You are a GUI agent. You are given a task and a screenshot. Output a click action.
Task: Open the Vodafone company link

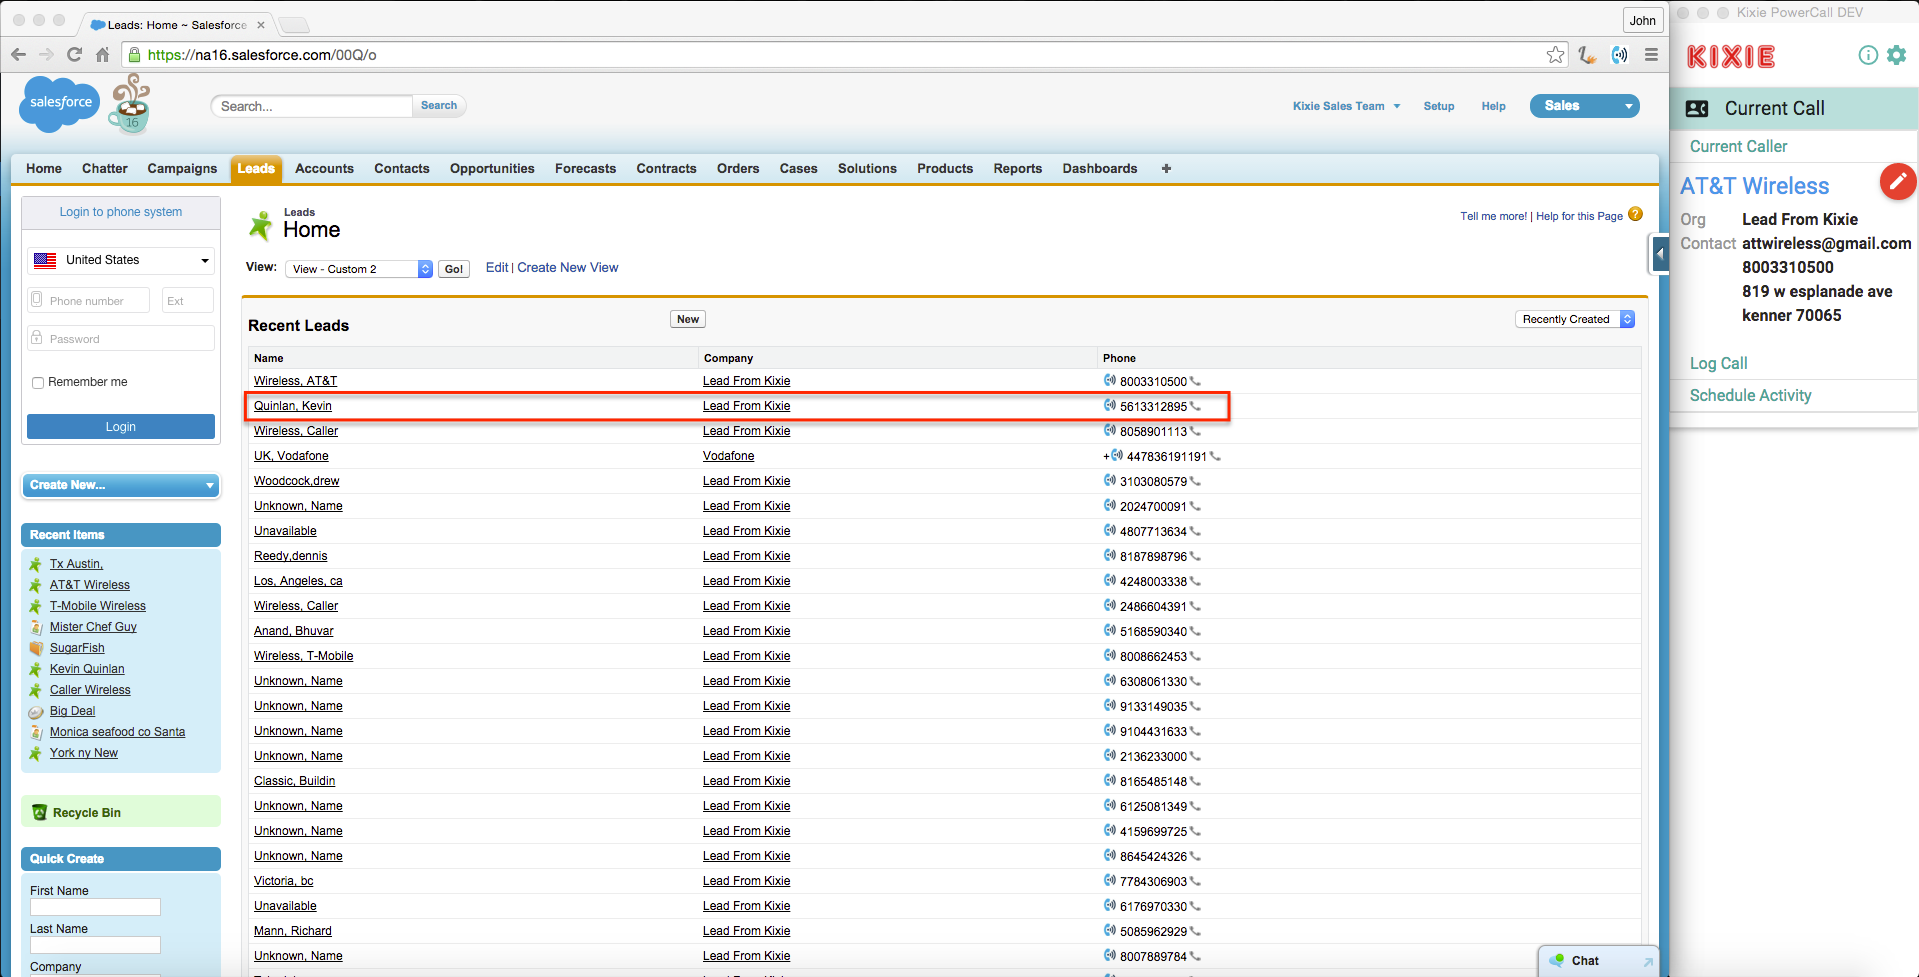coord(728,456)
